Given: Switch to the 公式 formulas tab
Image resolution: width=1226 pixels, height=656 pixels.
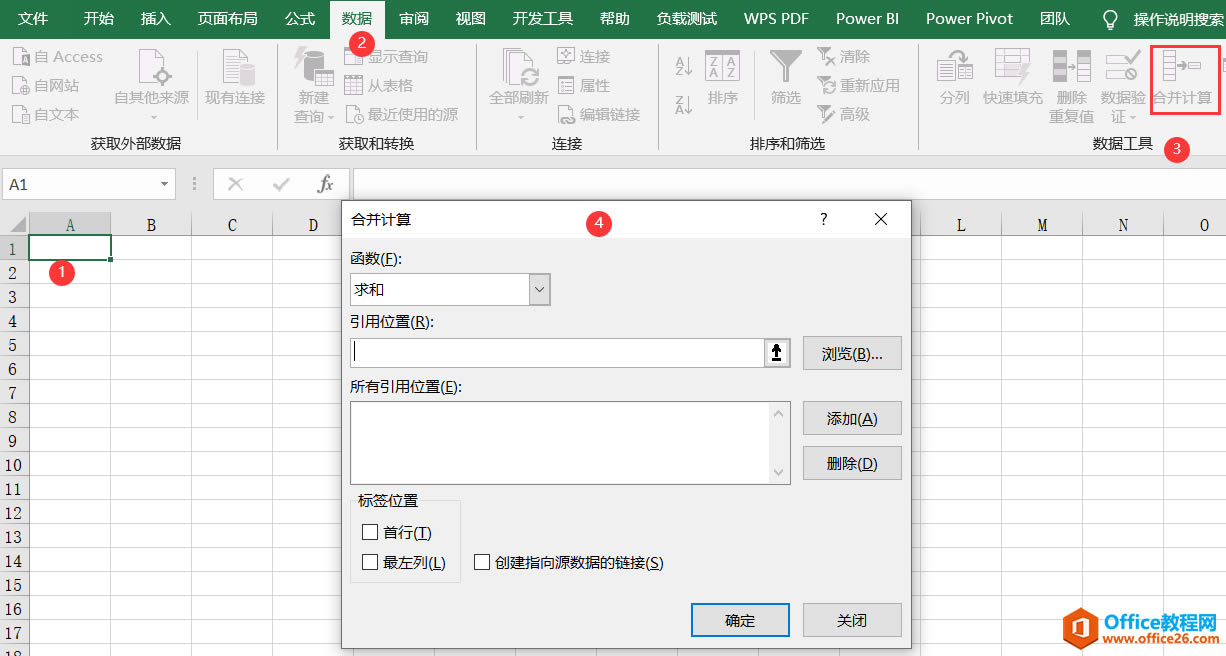Looking at the screenshot, I should point(300,19).
